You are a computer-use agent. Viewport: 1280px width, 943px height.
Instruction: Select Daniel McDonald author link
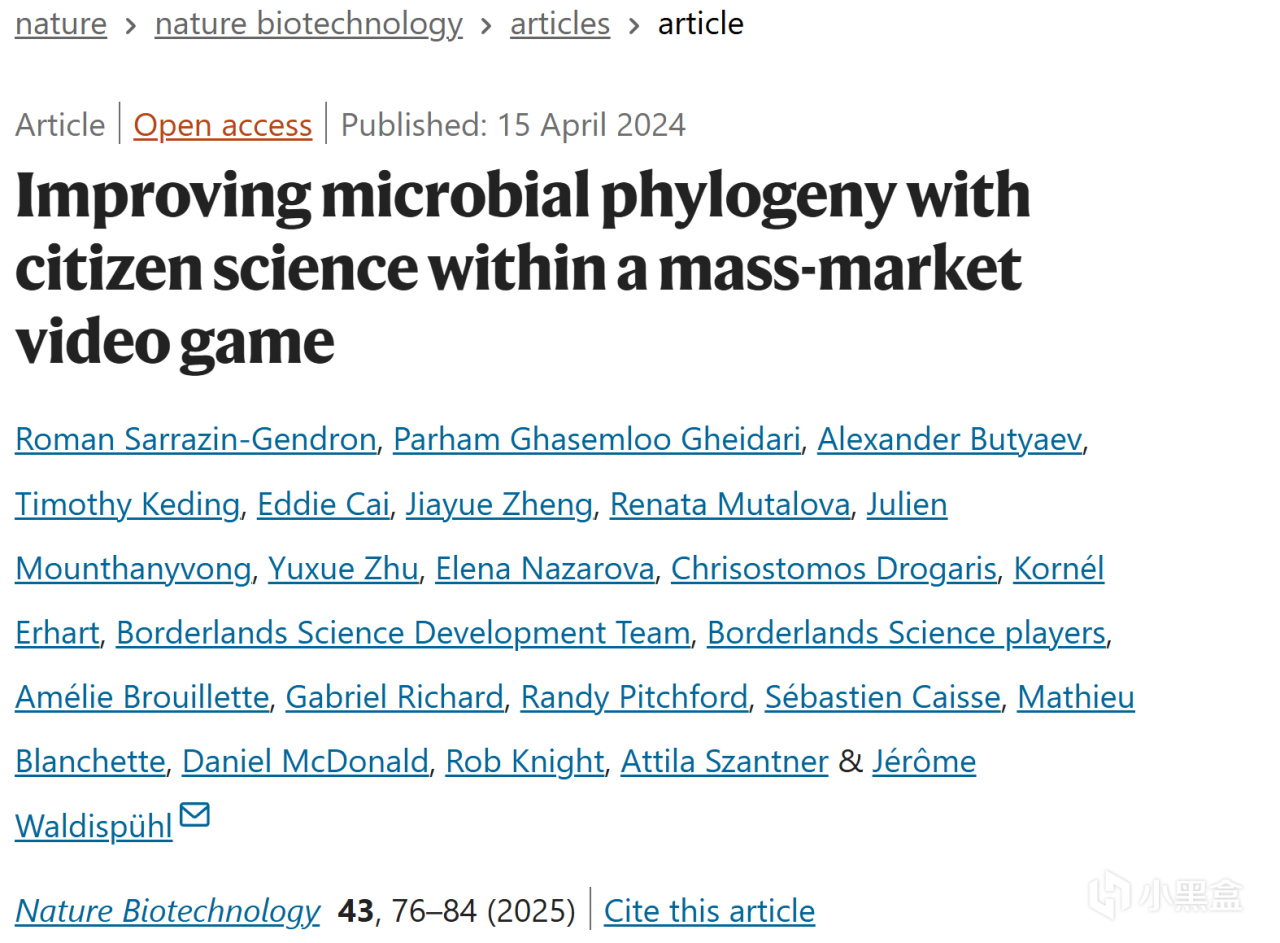tap(305, 762)
